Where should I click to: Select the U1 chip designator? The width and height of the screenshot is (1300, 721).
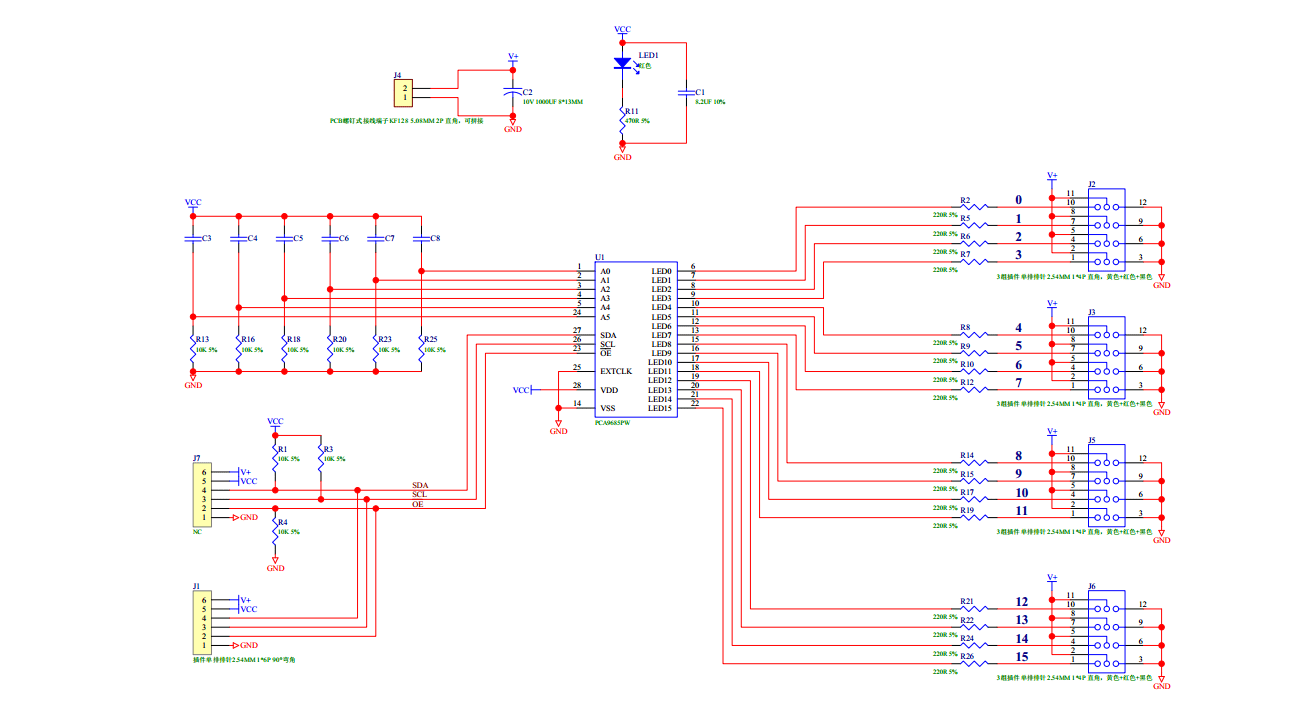tap(600, 257)
